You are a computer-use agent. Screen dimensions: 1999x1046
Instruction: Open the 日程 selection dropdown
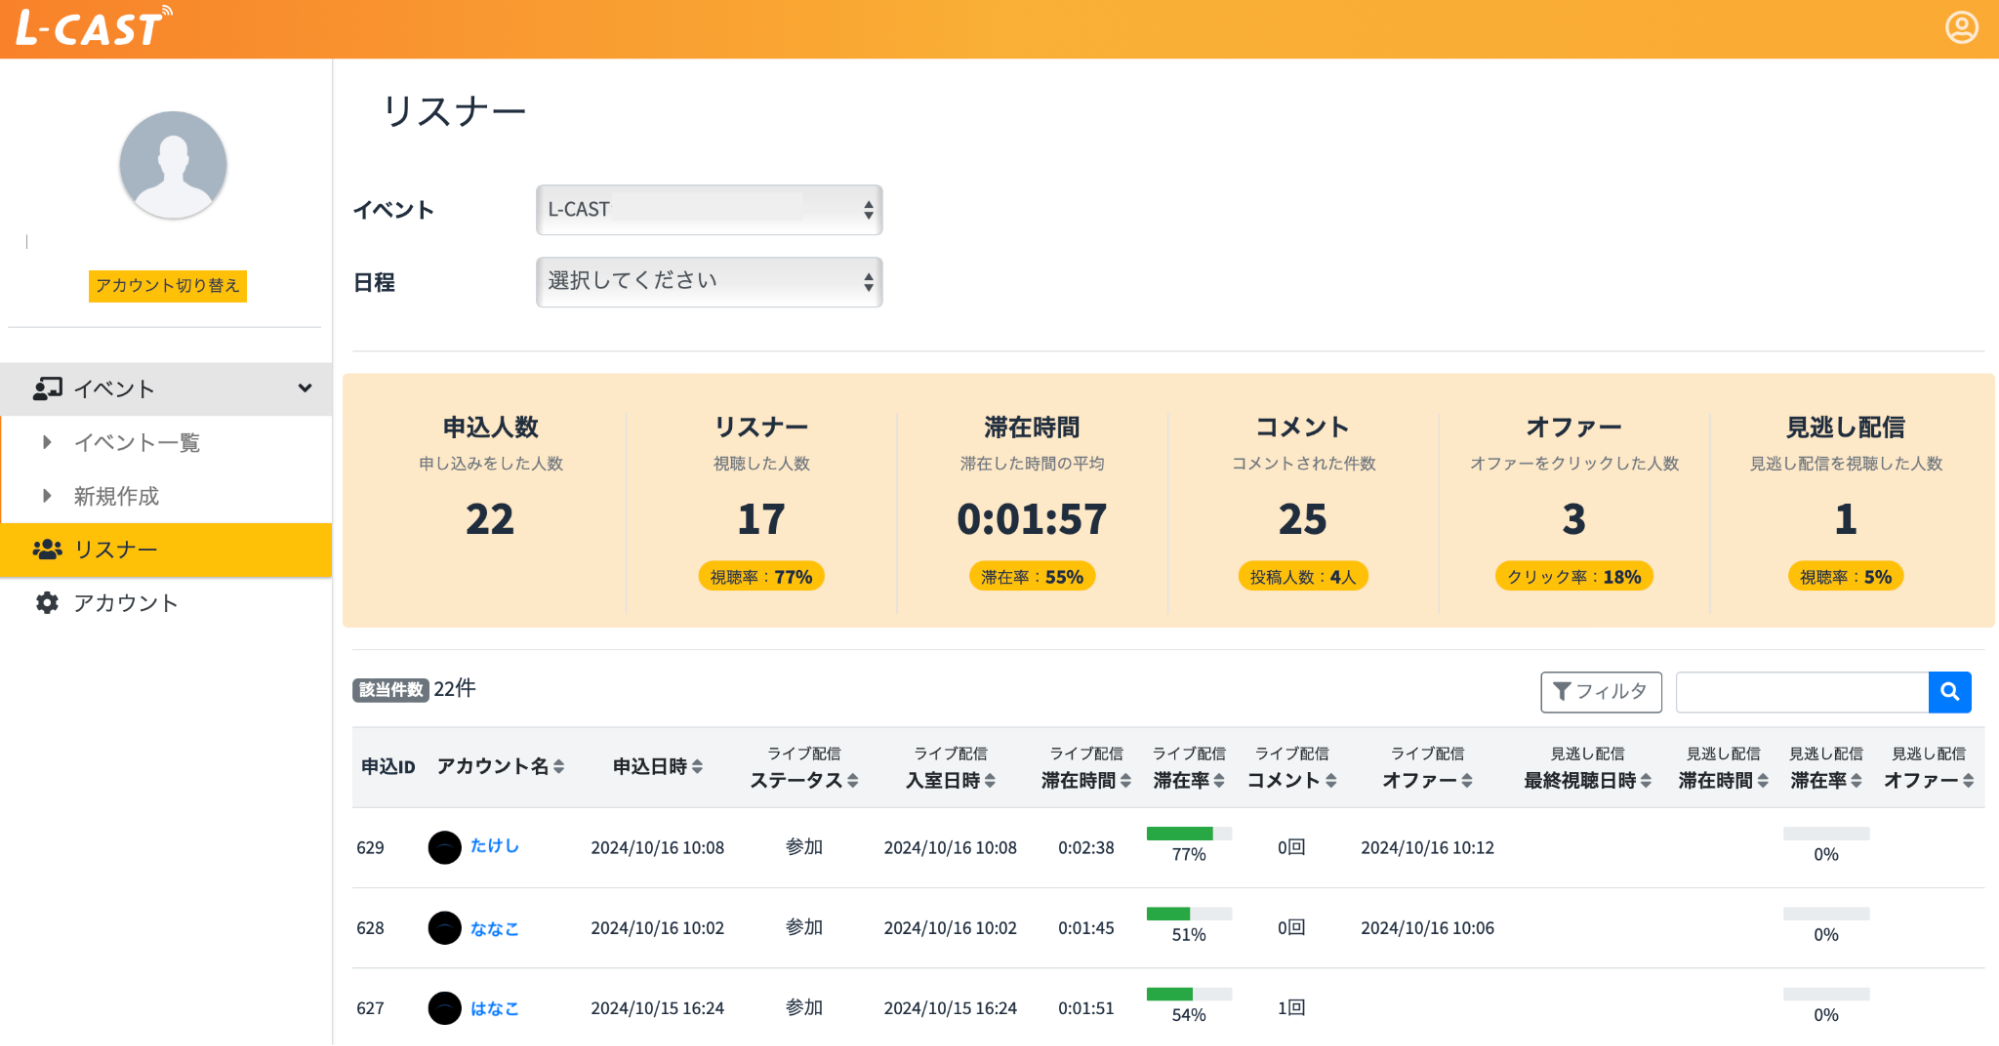tap(708, 281)
